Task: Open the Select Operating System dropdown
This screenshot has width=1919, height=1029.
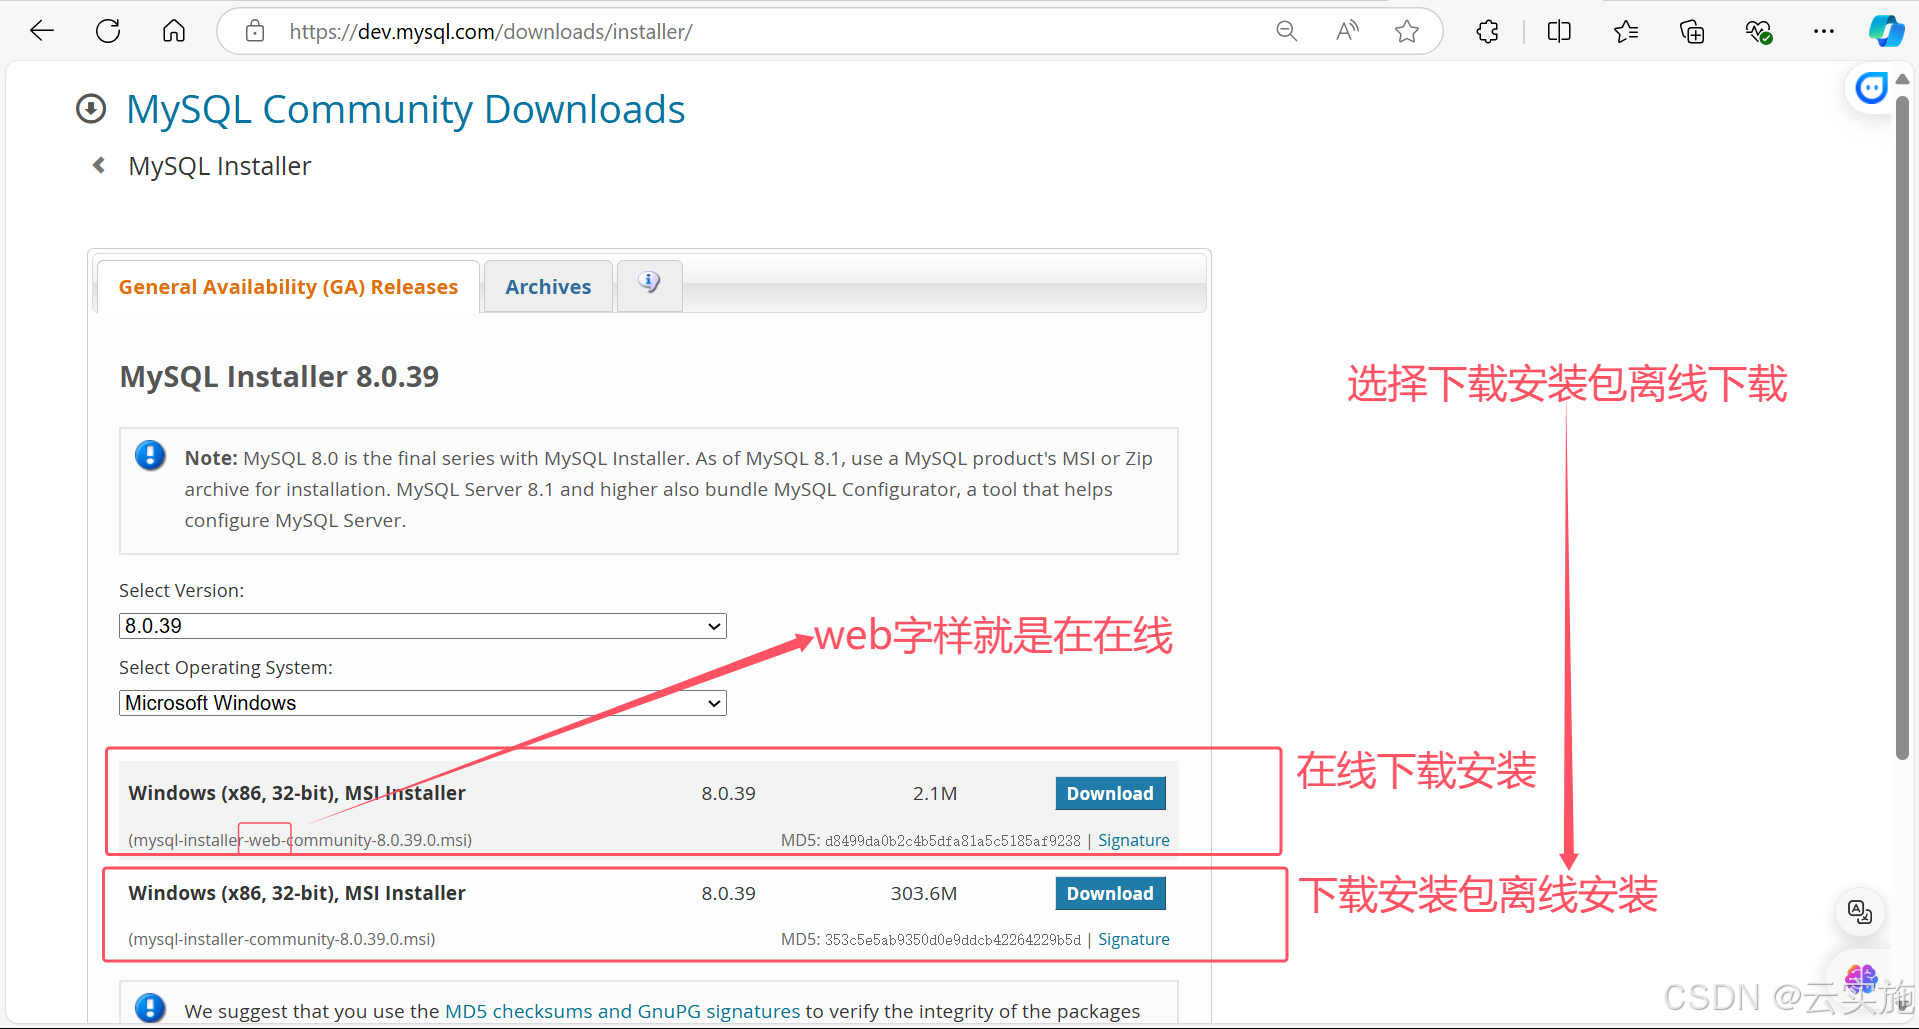Action: coord(422,703)
